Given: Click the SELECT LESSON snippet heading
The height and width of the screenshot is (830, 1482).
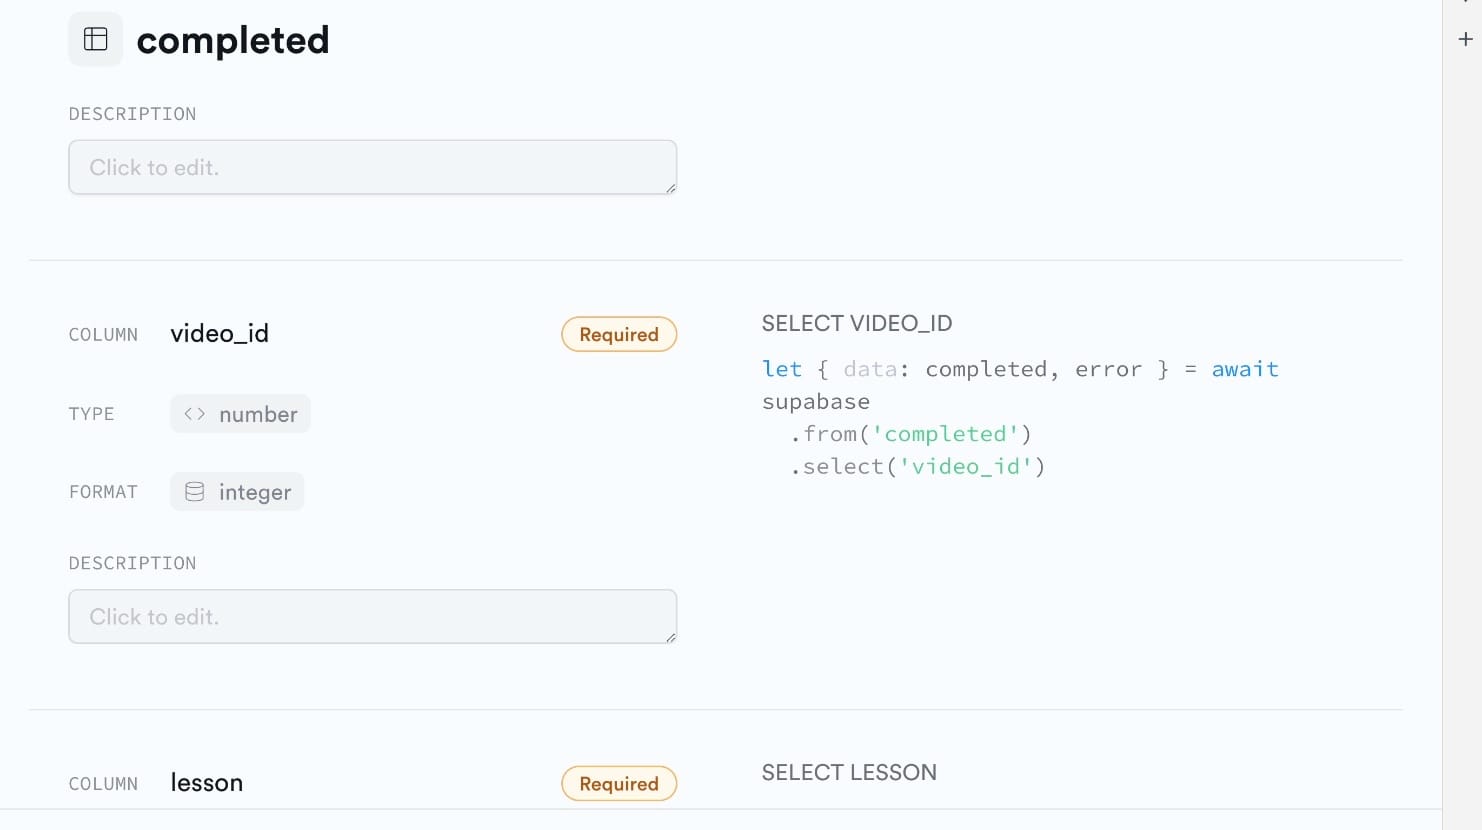Looking at the screenshot, I should [848, 772].
